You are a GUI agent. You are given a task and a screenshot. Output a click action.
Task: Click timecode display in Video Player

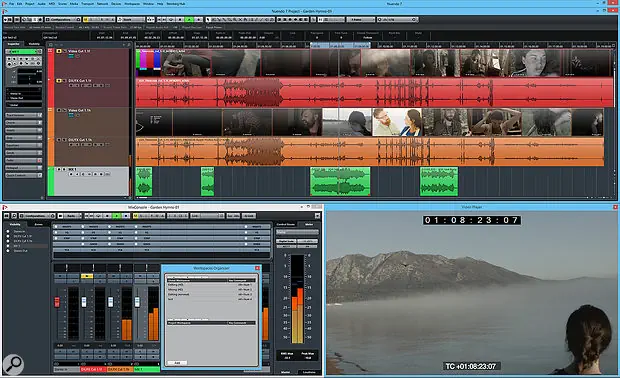[471, 220]
